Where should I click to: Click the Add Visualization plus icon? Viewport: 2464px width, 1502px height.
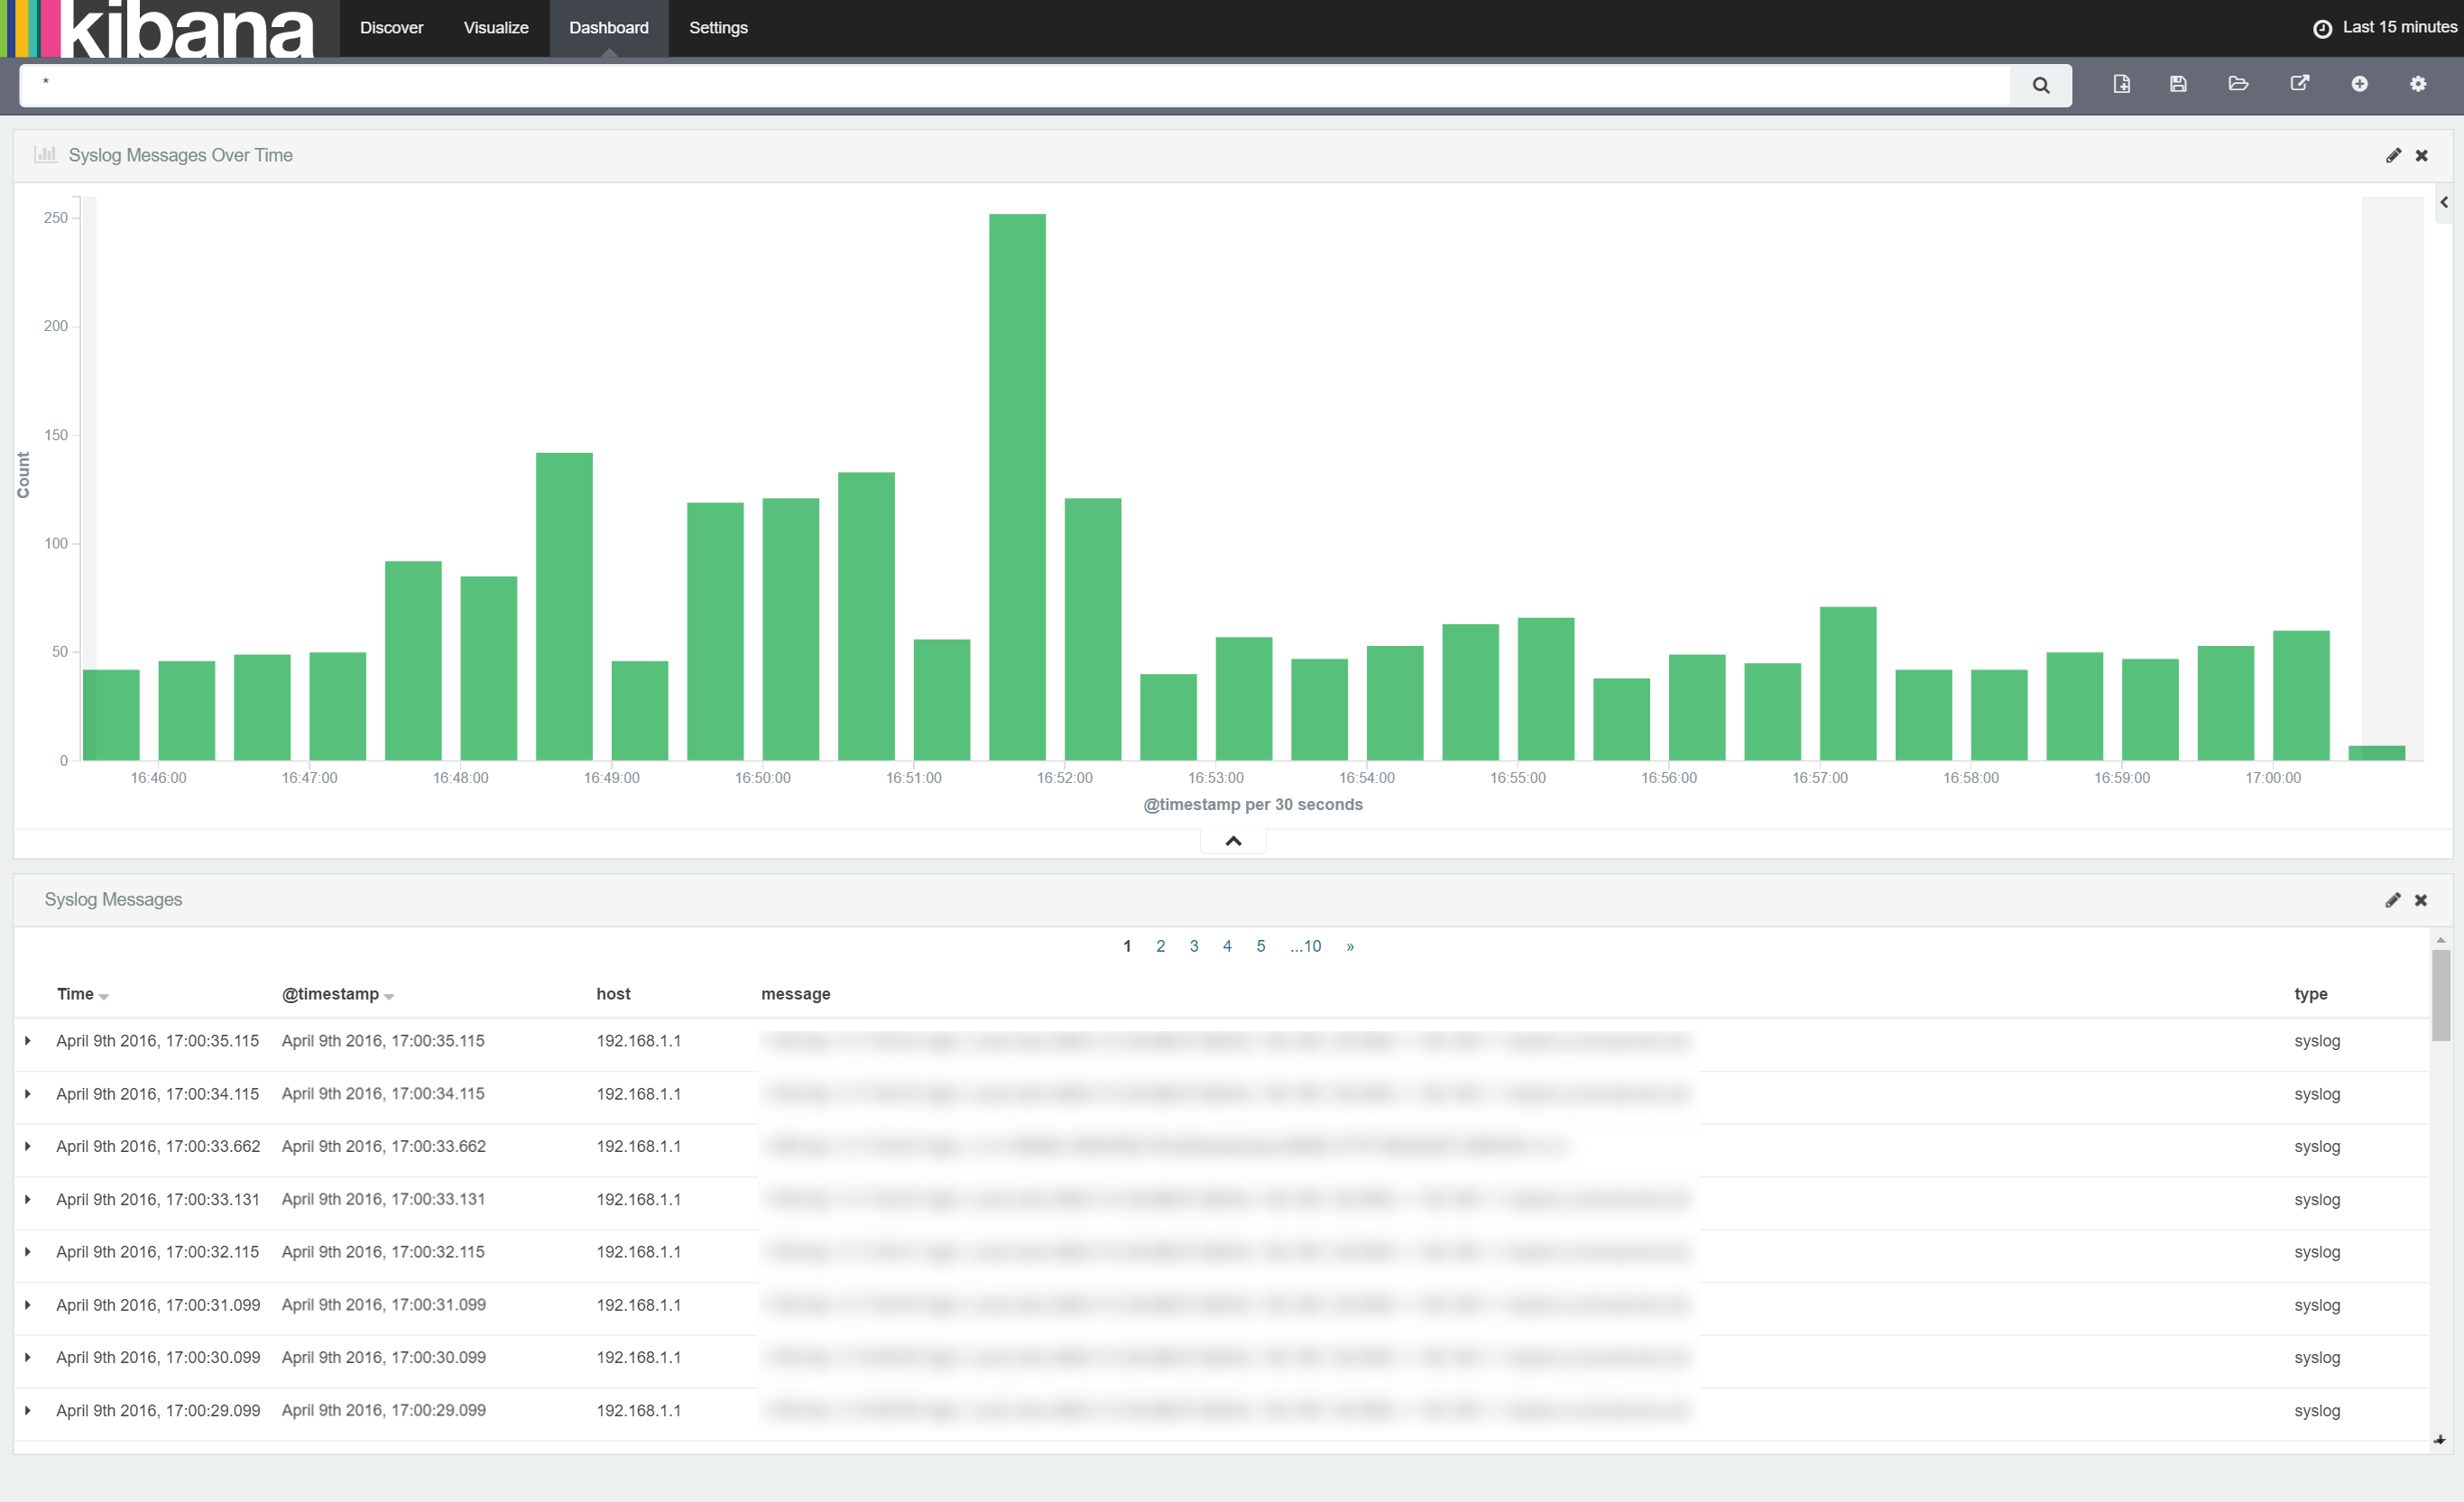tap(2359, 84)
